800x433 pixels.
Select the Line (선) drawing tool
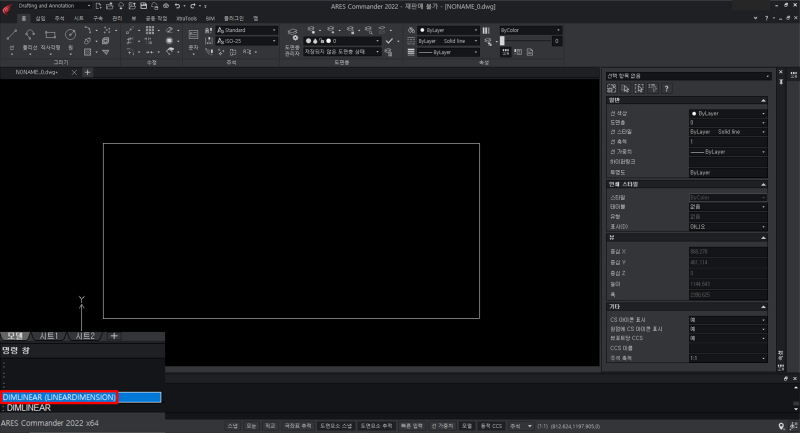[x=12, y=40]
